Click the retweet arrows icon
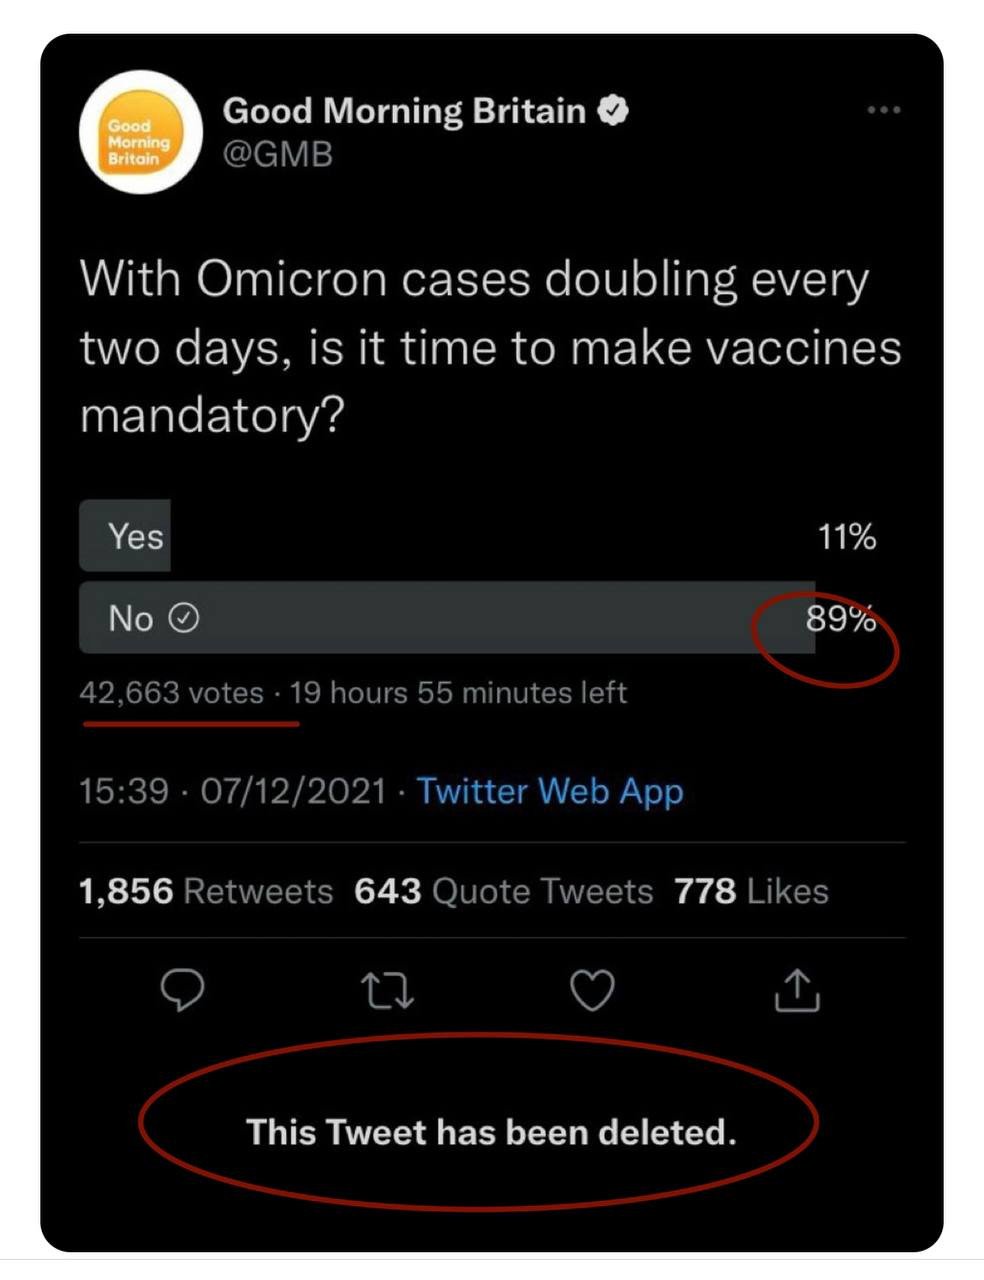984x1280 pixels. coord(387,991)
